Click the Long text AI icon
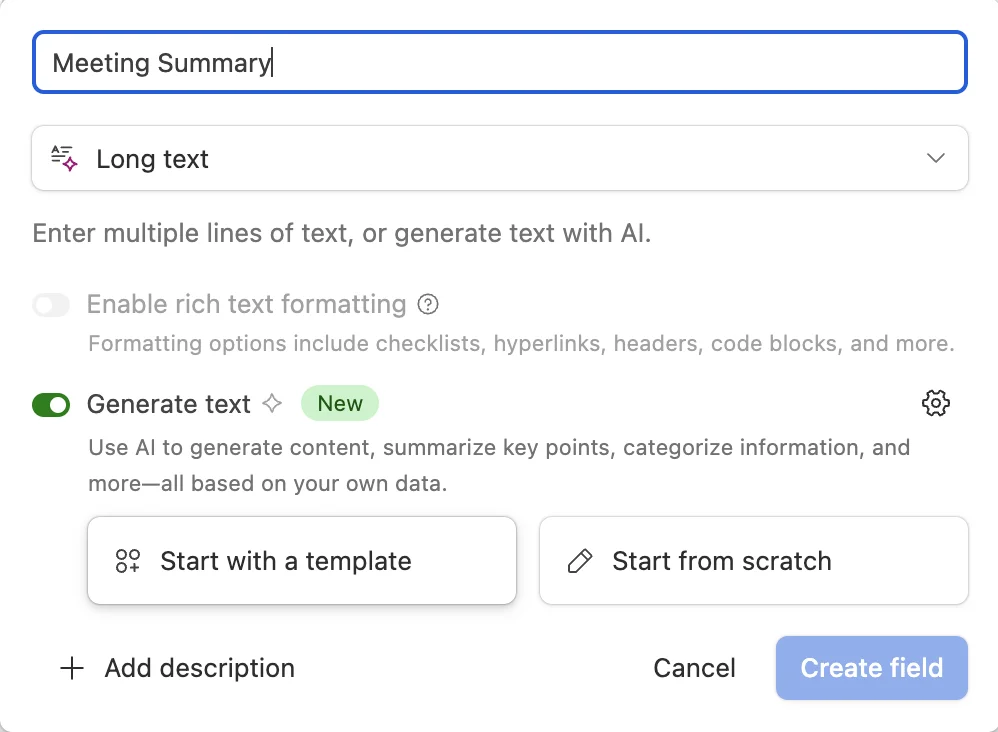The height and width of the screenshot is (732, 998). coord(64,158)
